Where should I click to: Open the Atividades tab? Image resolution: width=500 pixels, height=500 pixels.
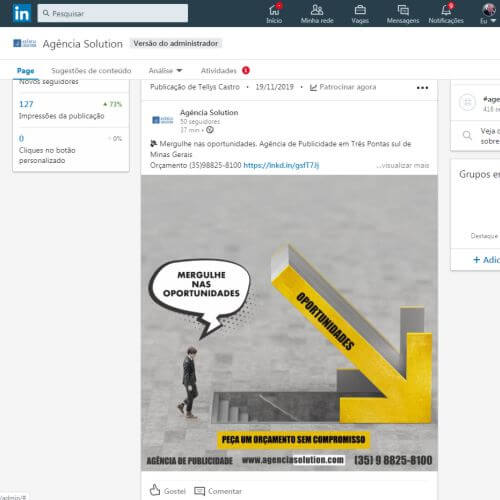coord(225,71)
